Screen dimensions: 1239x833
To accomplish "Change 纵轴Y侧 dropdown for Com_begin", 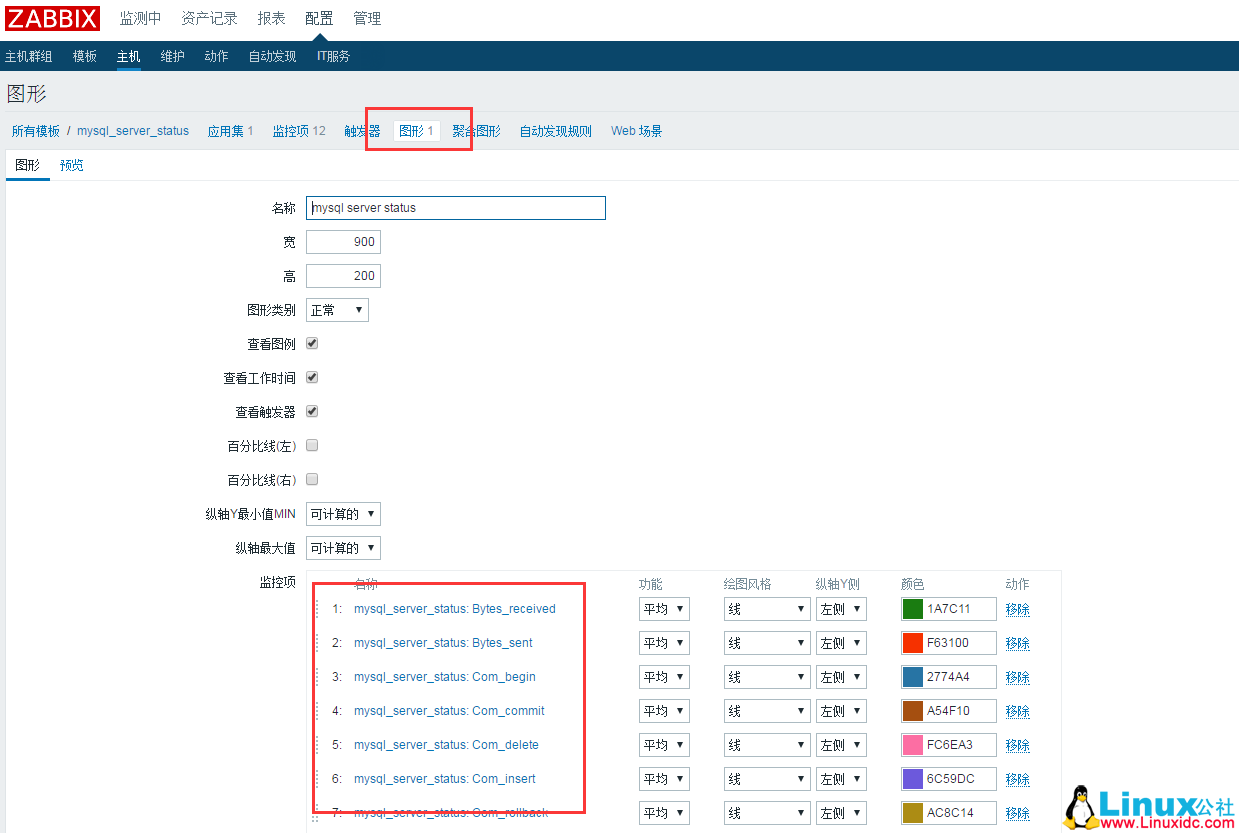I will coord(839,676).
